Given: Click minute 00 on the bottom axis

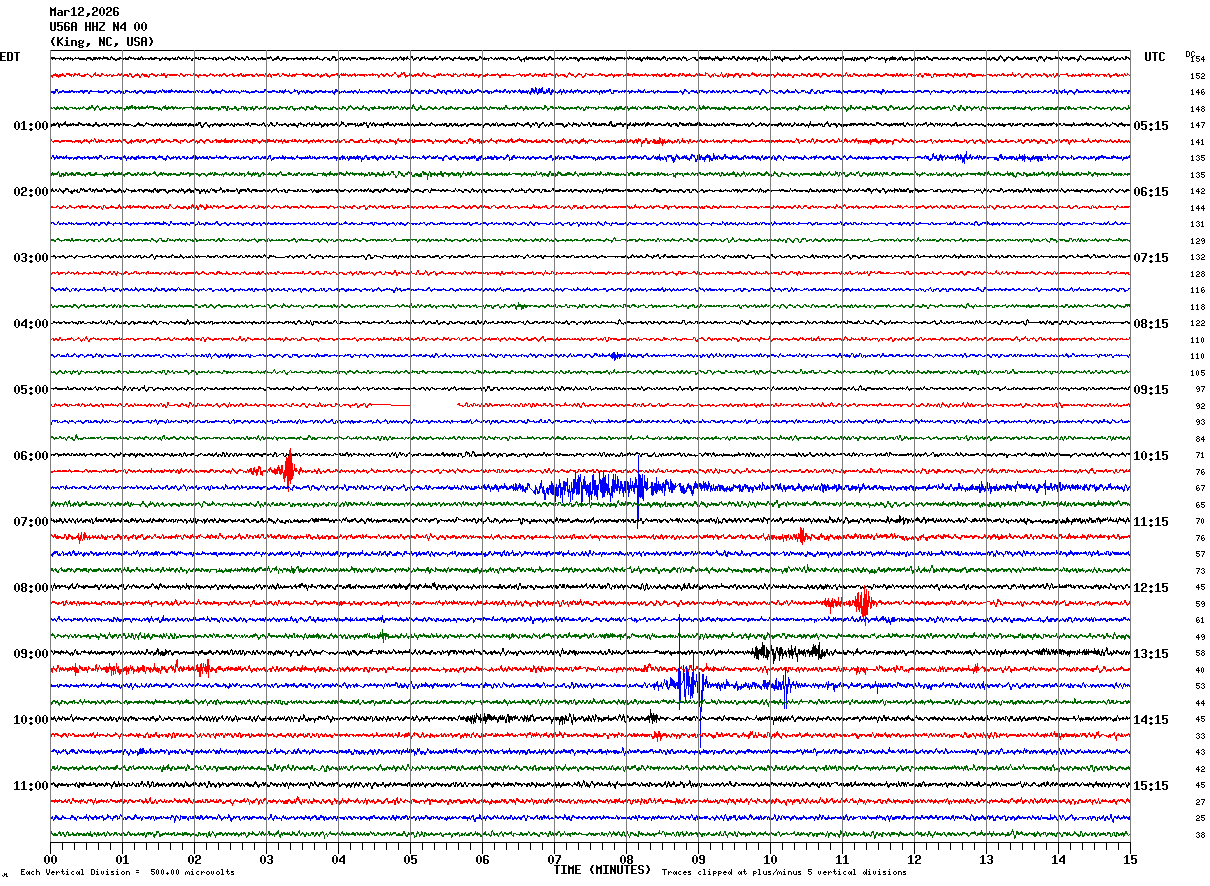Looking at the screenshot, I should (x=50, y=860).
